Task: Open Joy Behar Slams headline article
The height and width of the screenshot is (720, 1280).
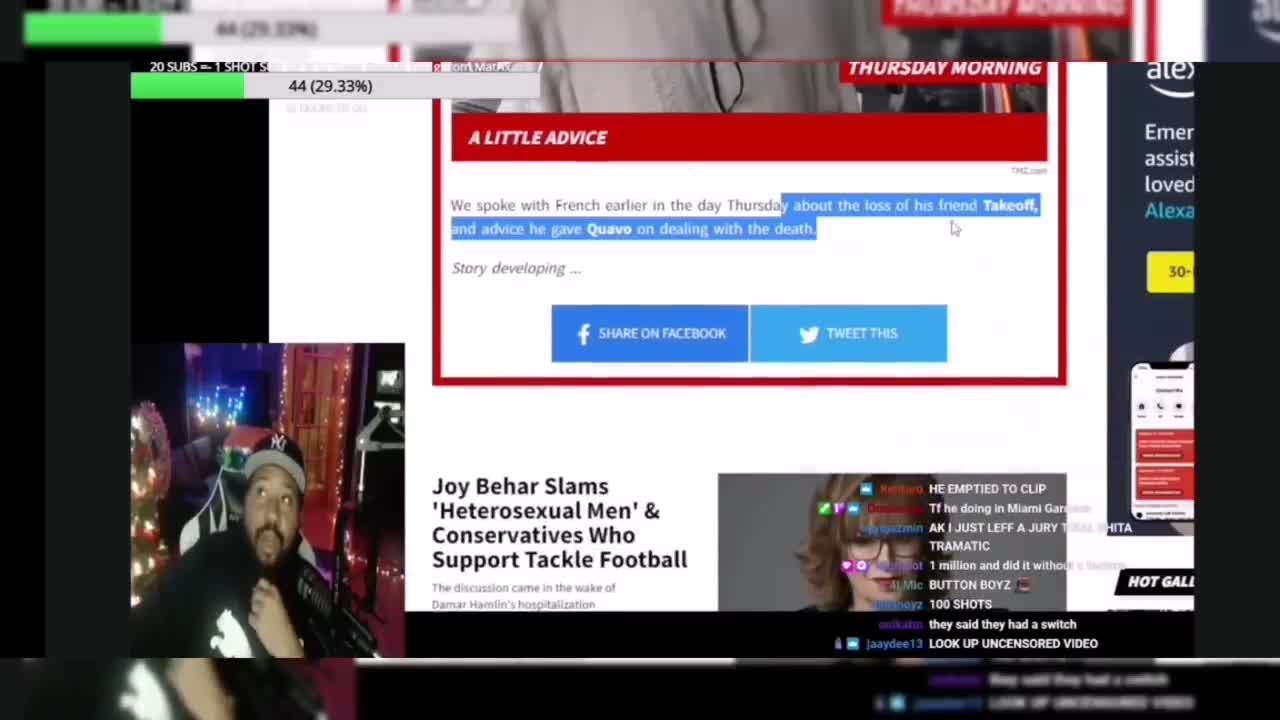Action: click(x=560, y=523)
